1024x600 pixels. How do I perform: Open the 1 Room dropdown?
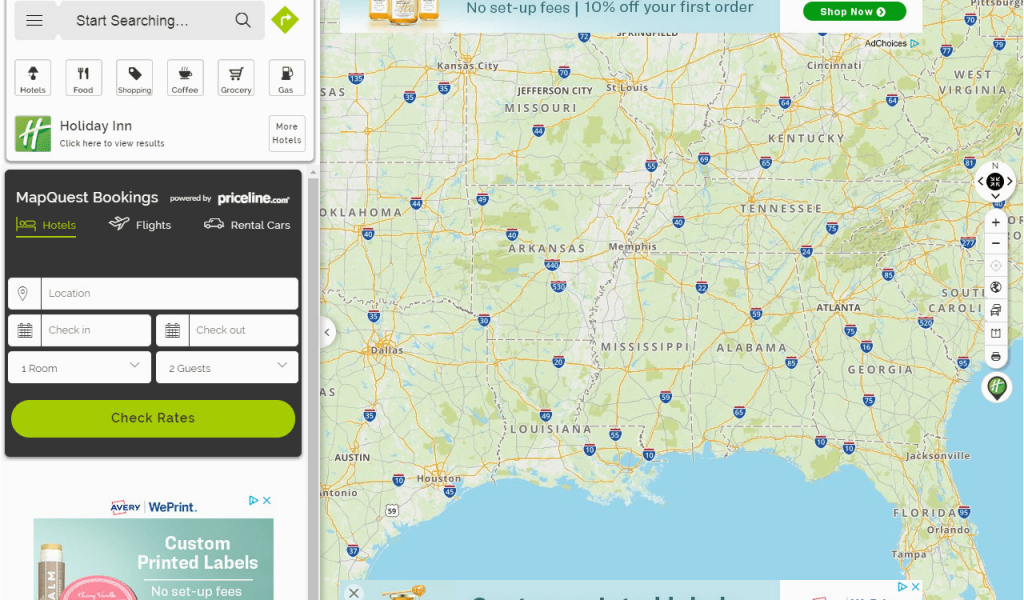click(80, 367)
